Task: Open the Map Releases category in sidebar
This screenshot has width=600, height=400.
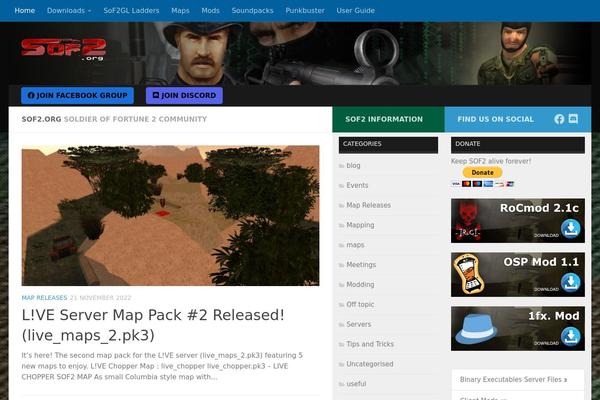Action: 368,206
